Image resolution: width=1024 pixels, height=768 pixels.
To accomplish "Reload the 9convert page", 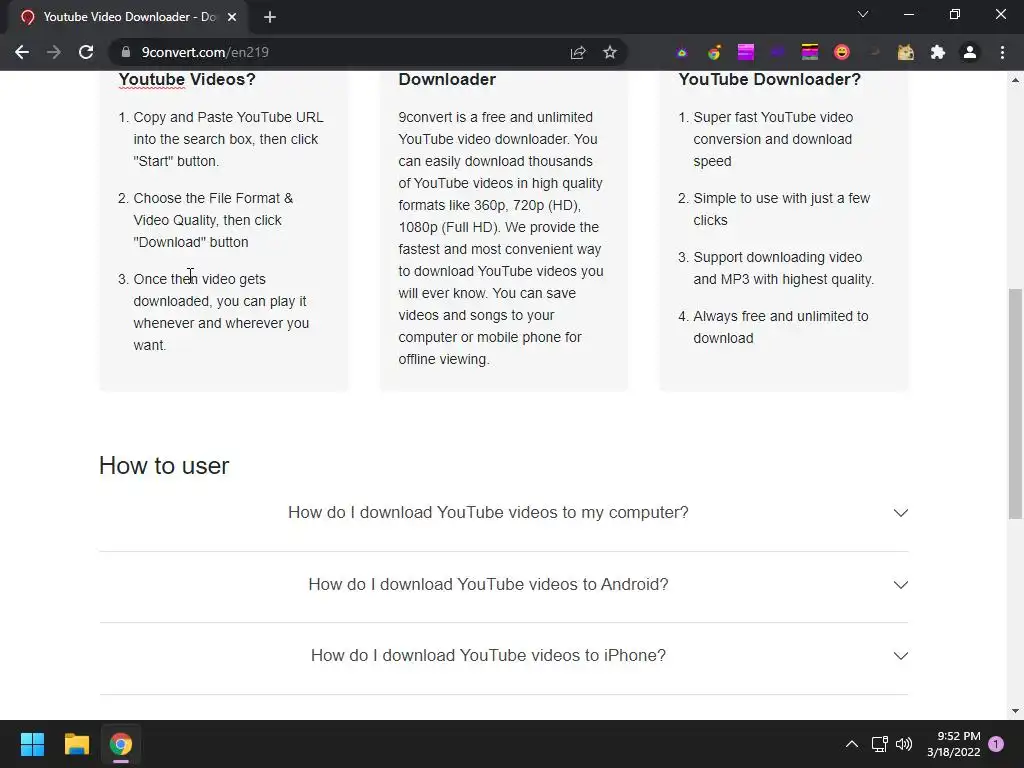I will pyautogui.click(x=86, y=52).
